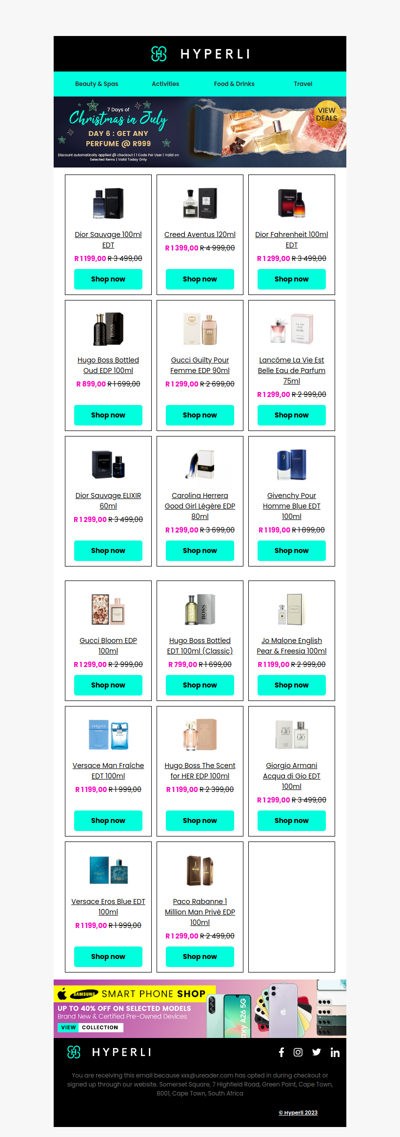400x1137 pixels.
Task: Click the Versace Eros Blue product image
Action: point(108,871)
